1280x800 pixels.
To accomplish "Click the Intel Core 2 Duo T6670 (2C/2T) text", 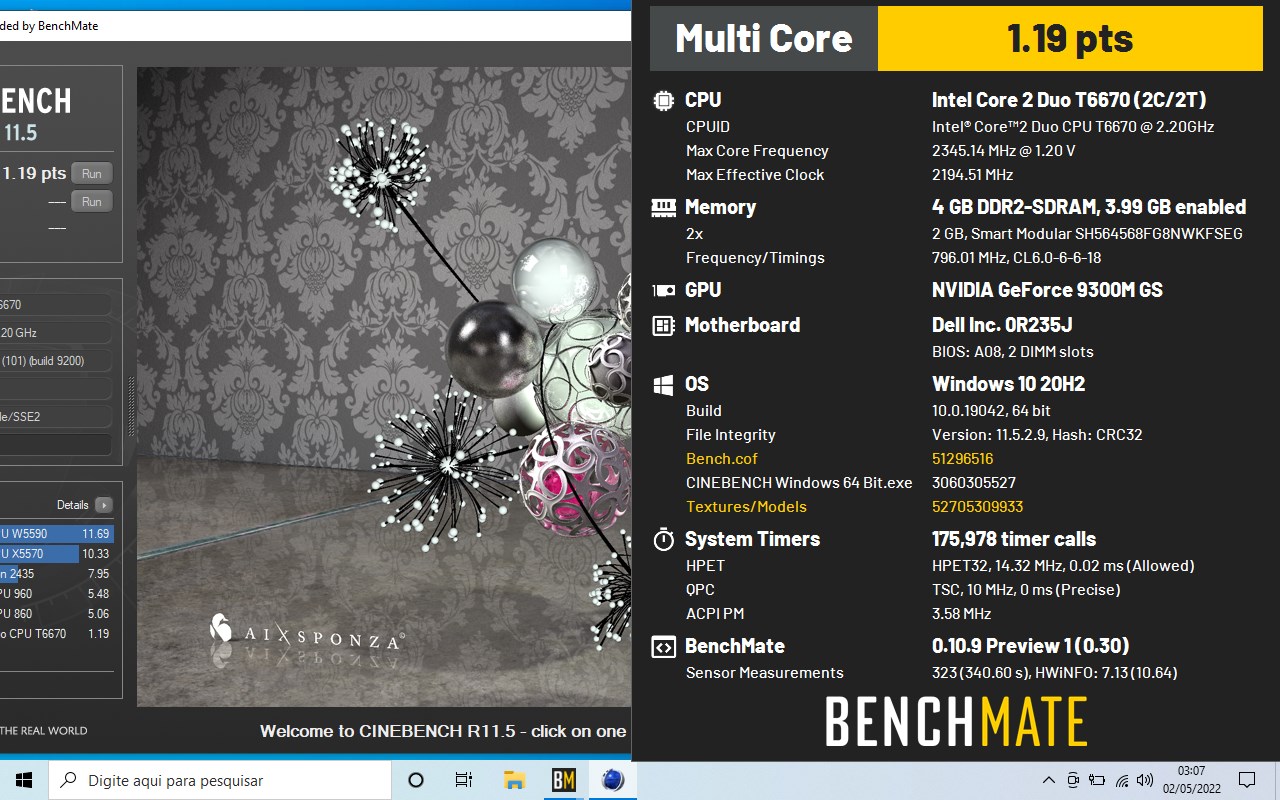I will point(1069,100).
